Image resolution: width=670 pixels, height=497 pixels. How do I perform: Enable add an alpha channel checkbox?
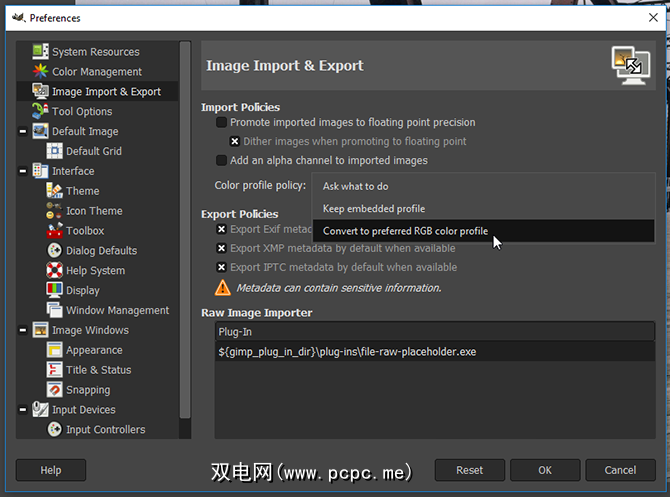pyautogui.click(x=221, y=160)
